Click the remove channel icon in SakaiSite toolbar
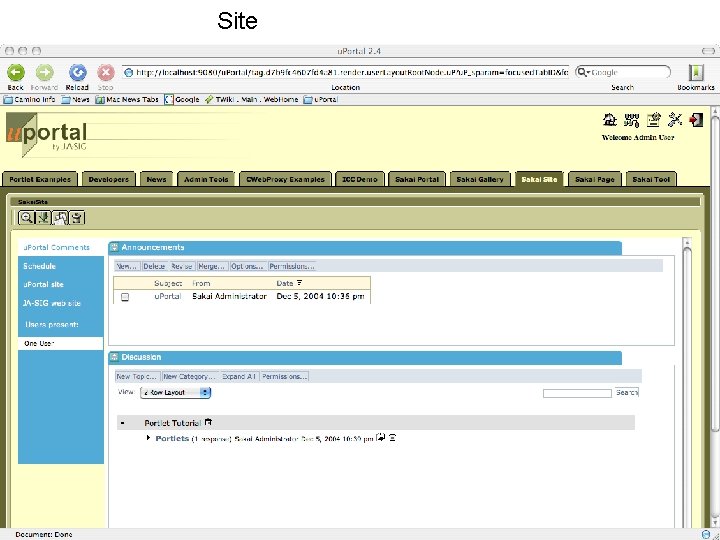Screen dimensions: 720x540 [77, 218]
